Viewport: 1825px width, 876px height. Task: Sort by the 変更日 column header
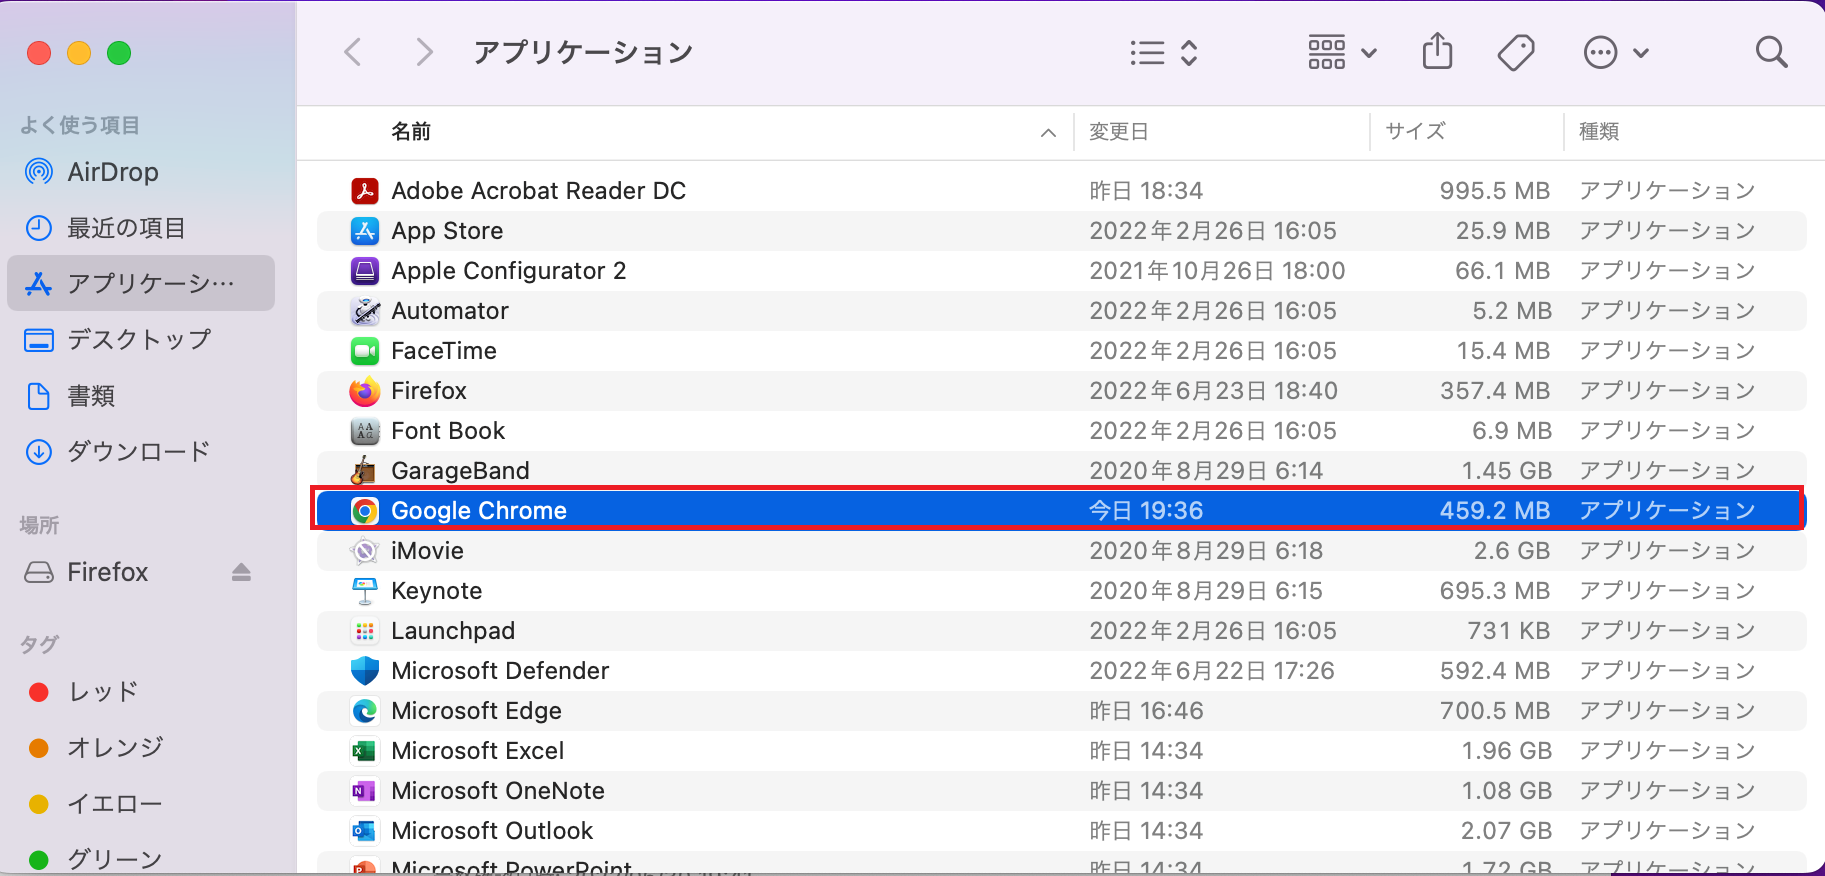tap(1119, 132)
